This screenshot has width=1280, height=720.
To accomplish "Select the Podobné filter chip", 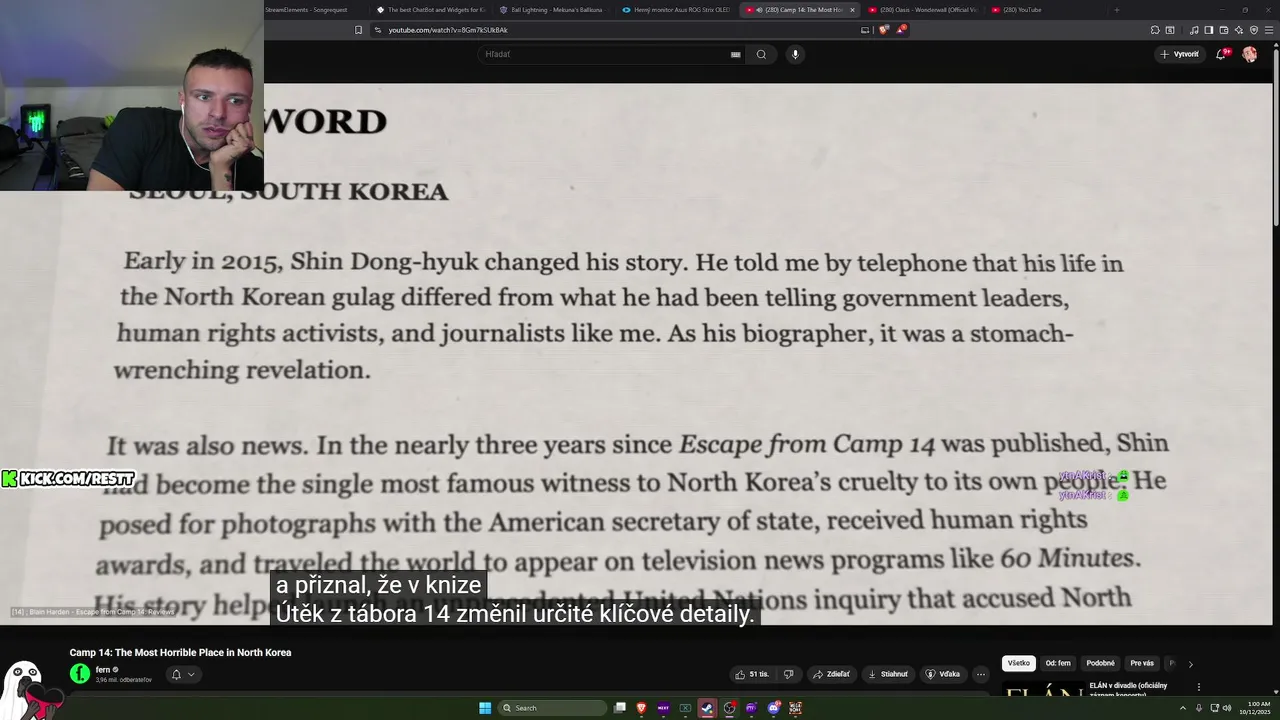I will click(1100, 663).
